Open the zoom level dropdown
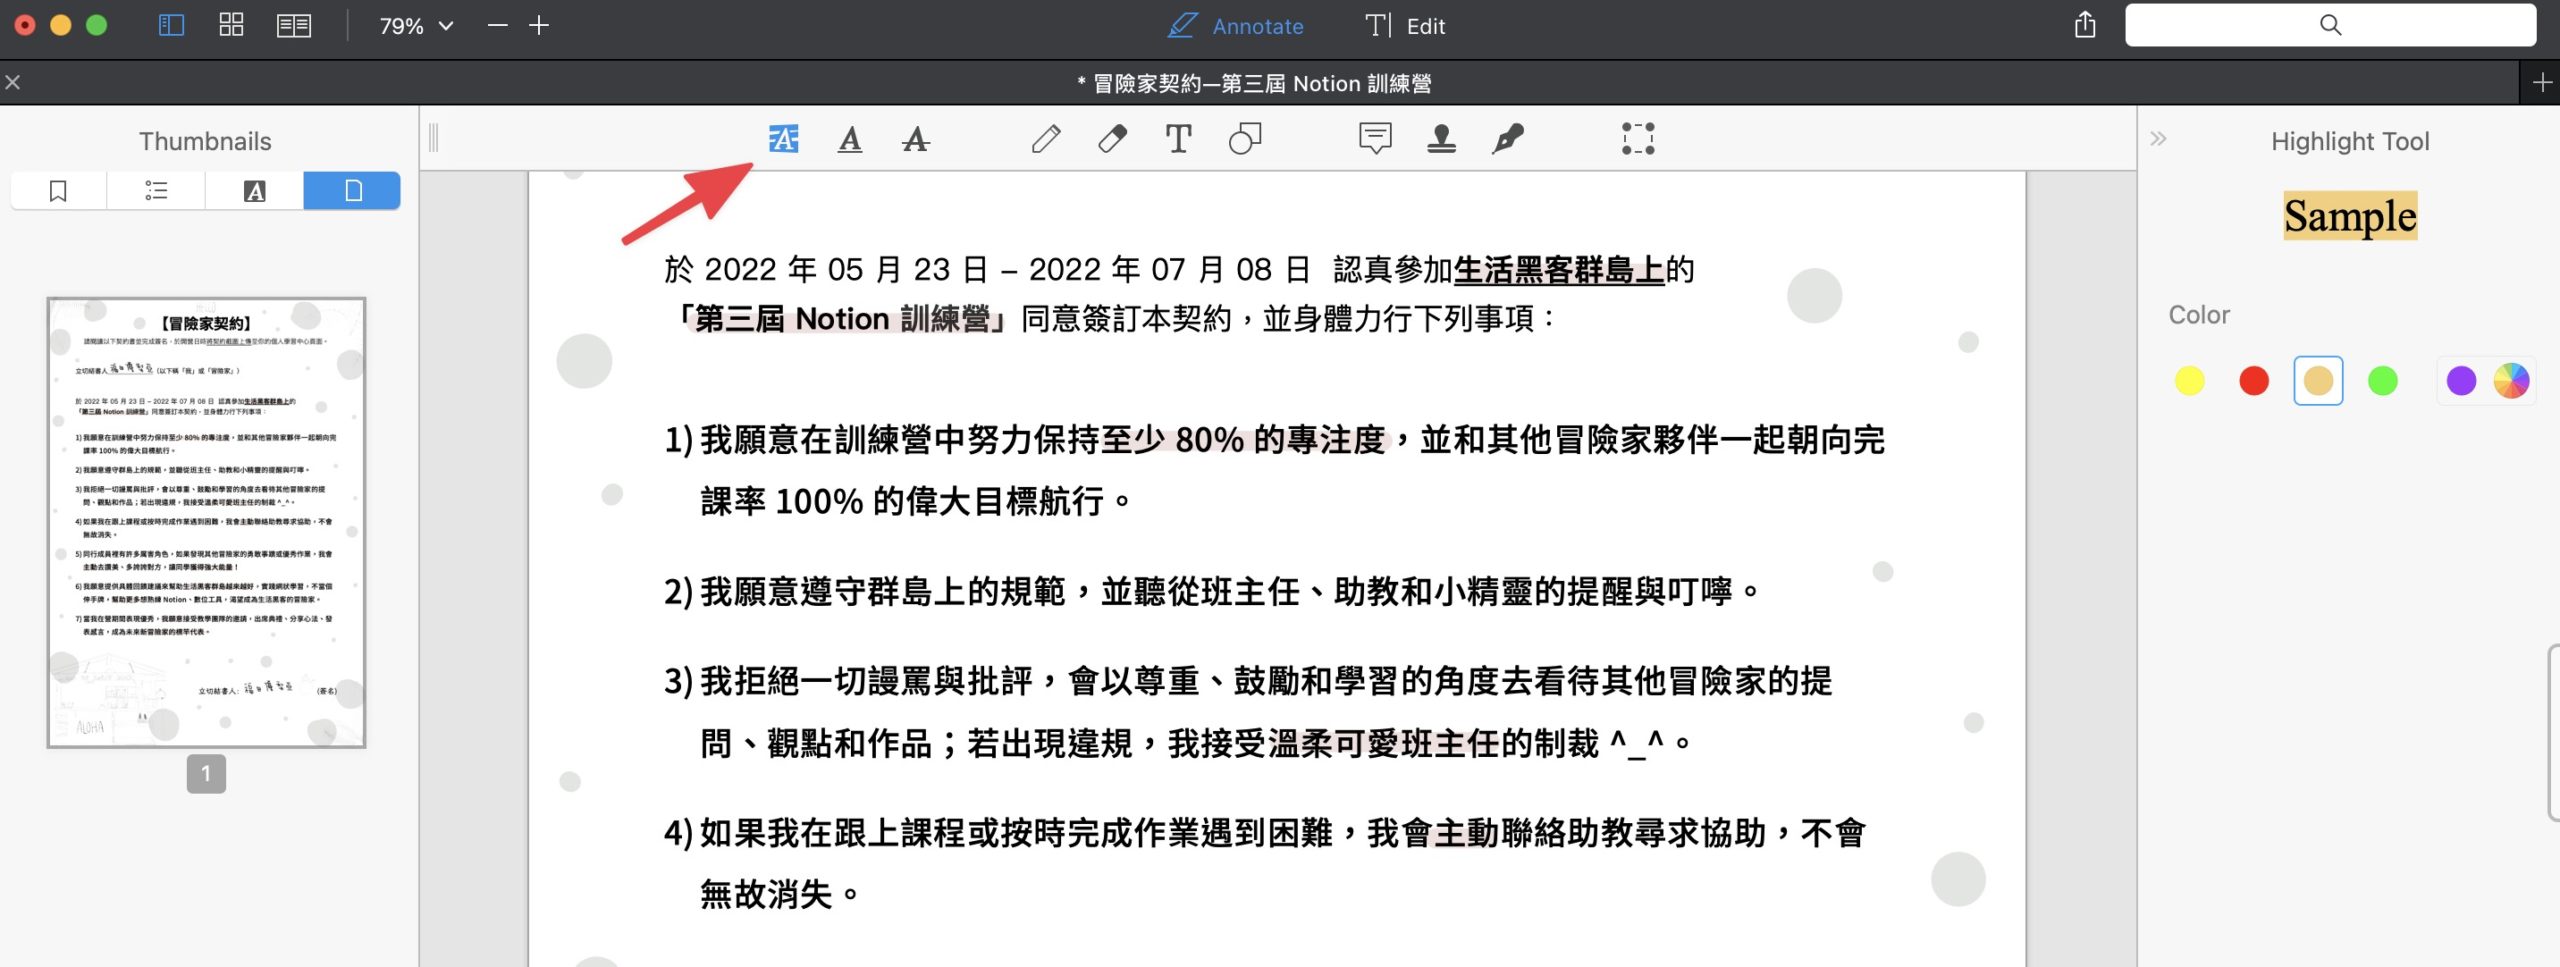This screenshot has width=2560, height=967. click(x=416, y=26)
